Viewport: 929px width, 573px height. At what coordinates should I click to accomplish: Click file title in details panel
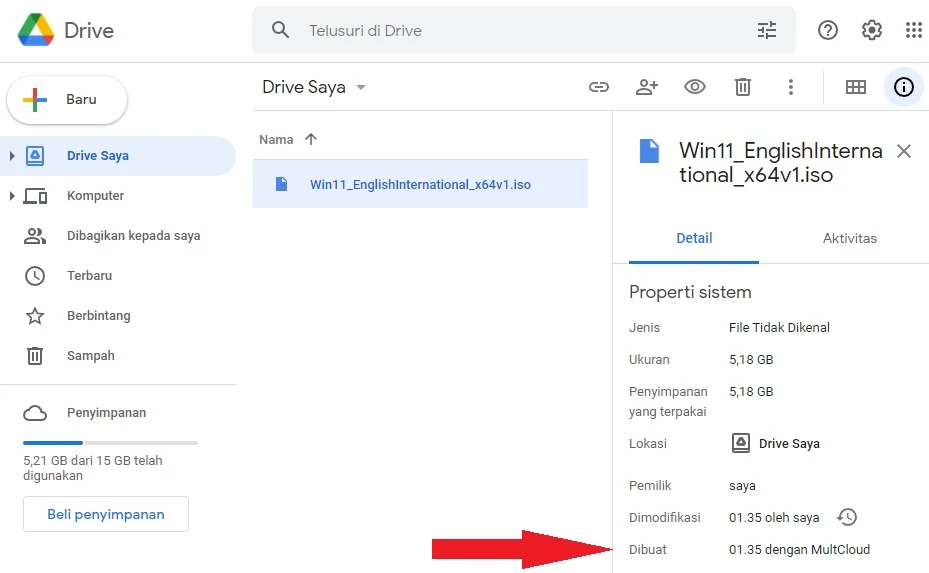[780, 163]
